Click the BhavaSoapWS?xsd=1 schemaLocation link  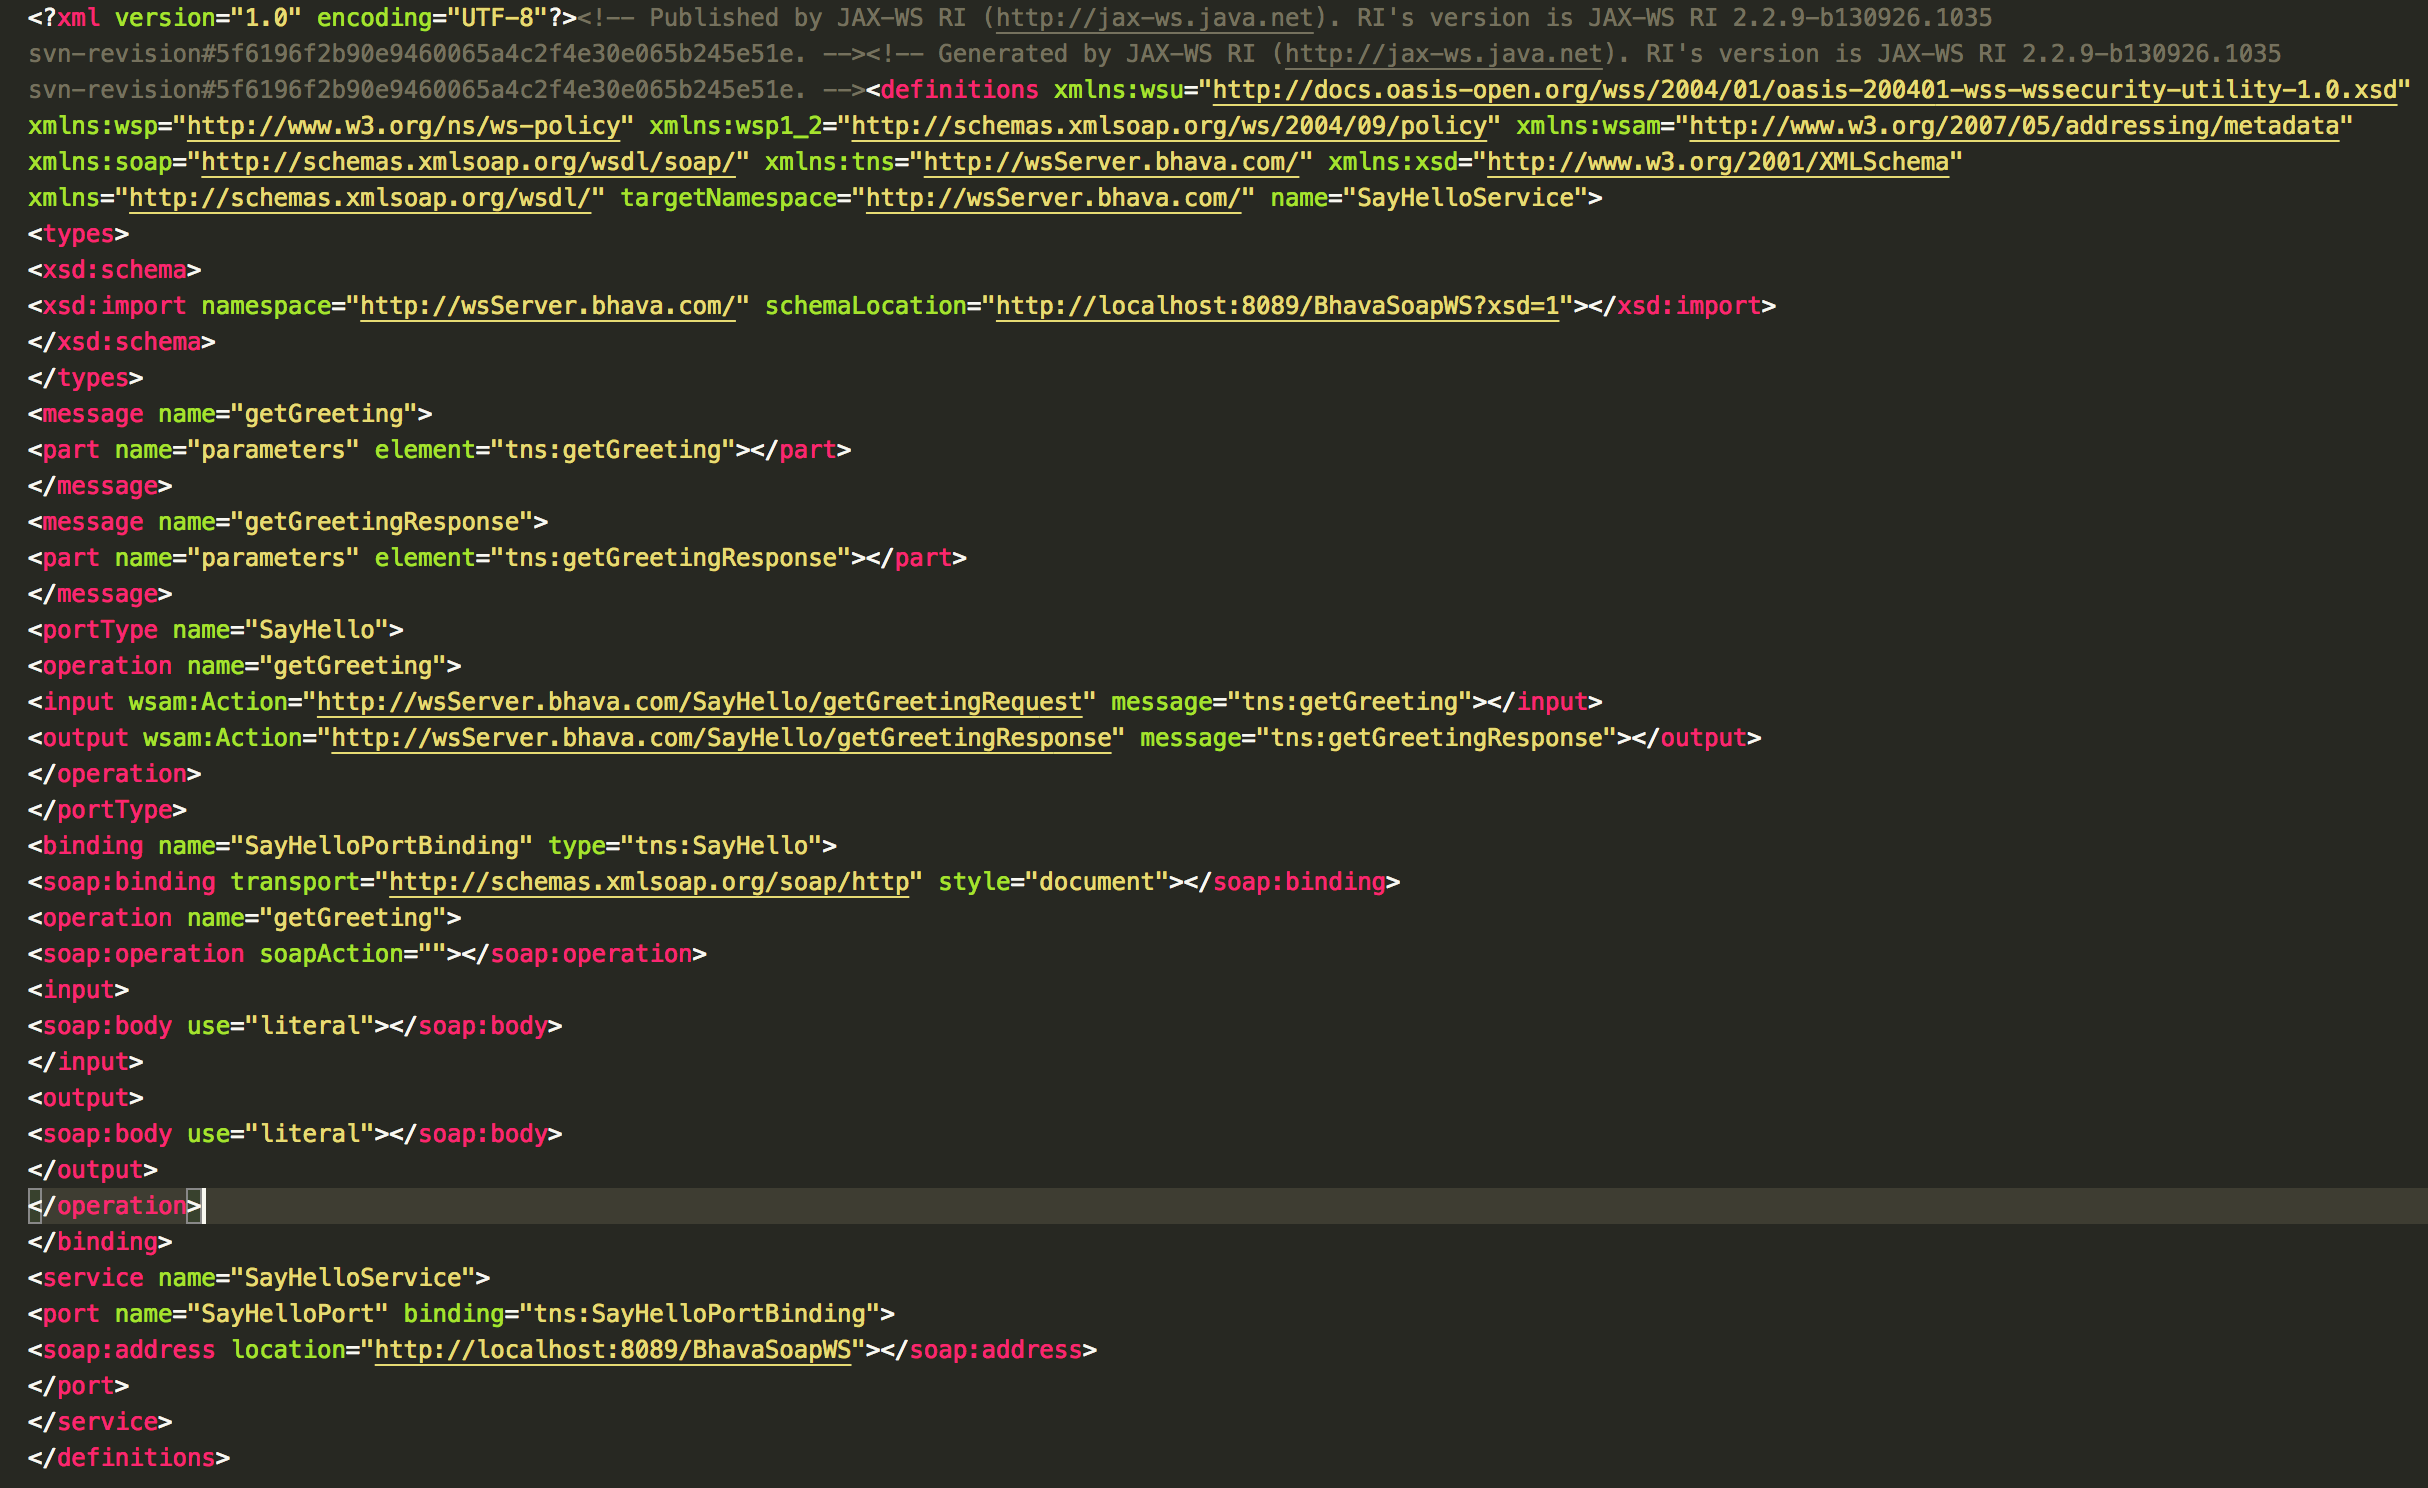click(x=1277, y=306)
